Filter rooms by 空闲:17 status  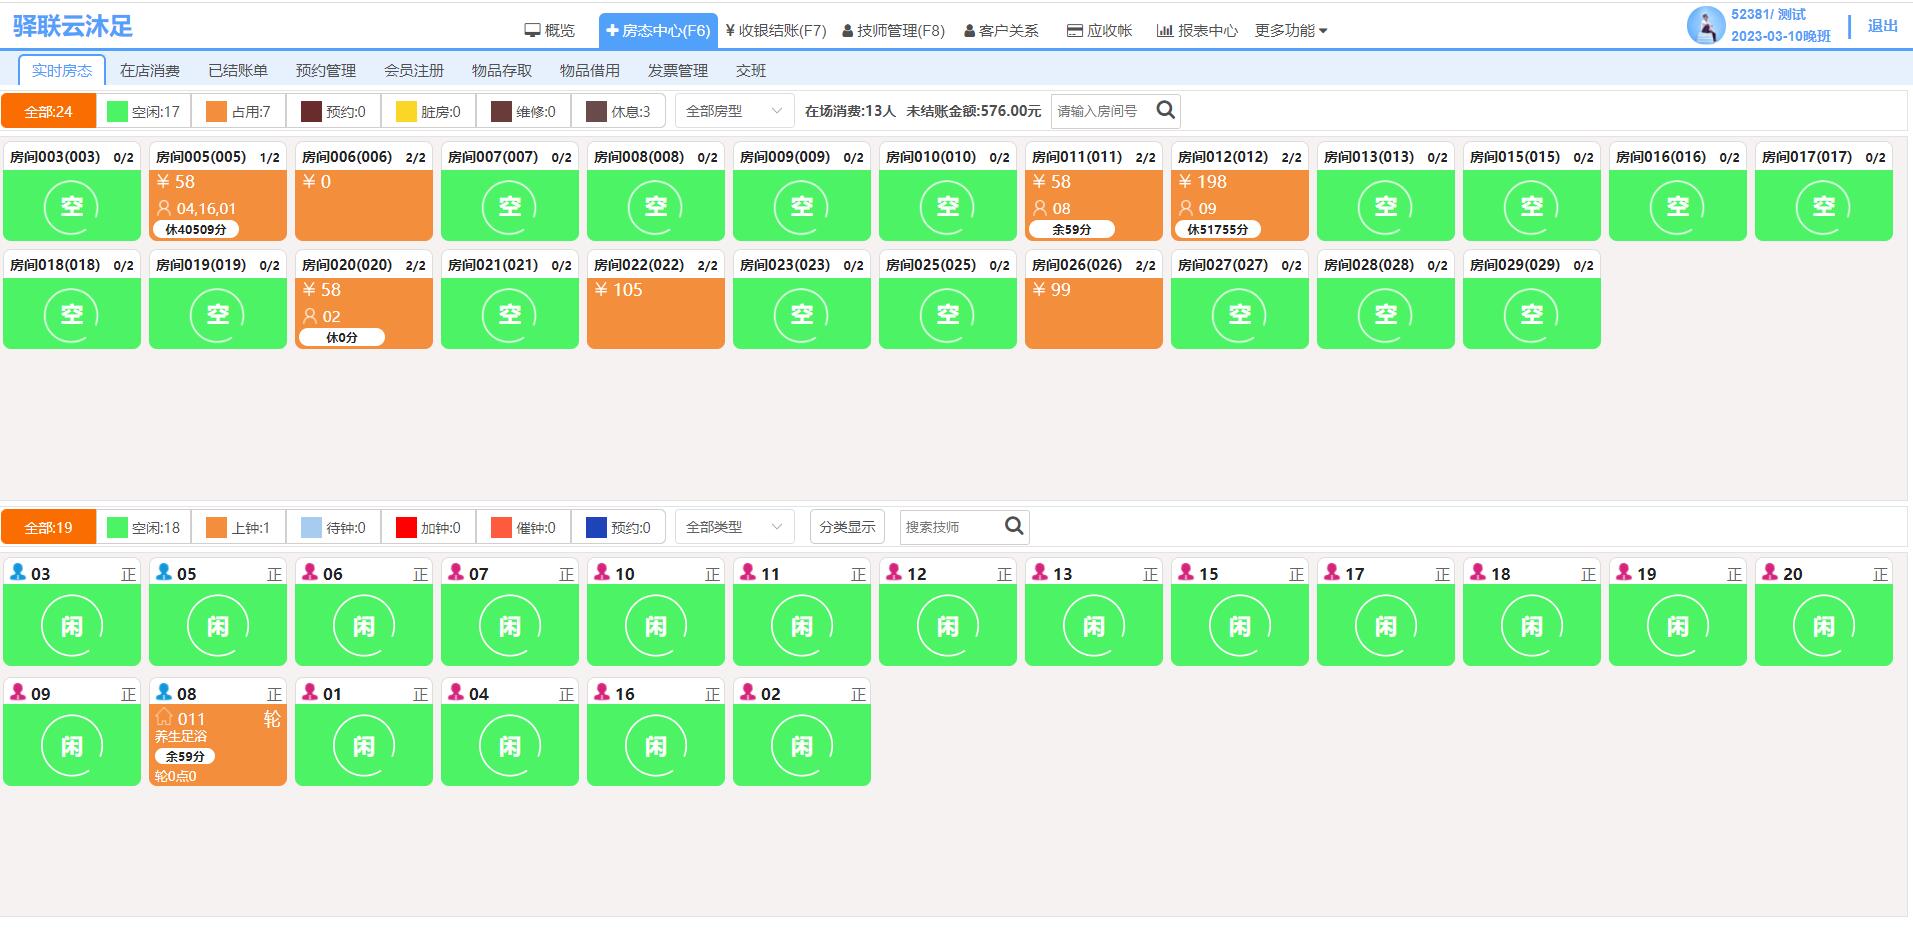click(144, 111)
